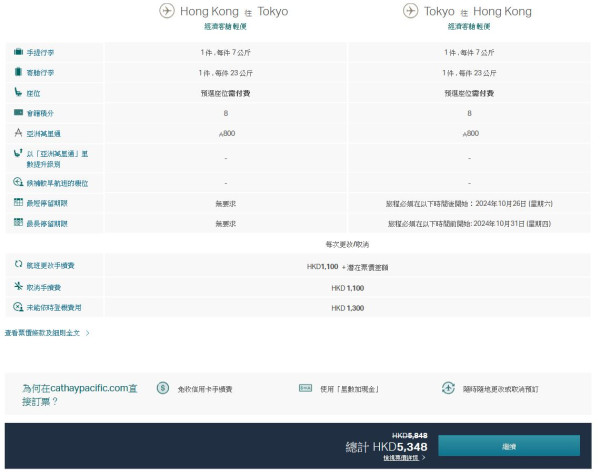600x475 pixels.
Task: Click the 以「亞洲萬里通」里數提升級別 label
Action: point(57,159)
